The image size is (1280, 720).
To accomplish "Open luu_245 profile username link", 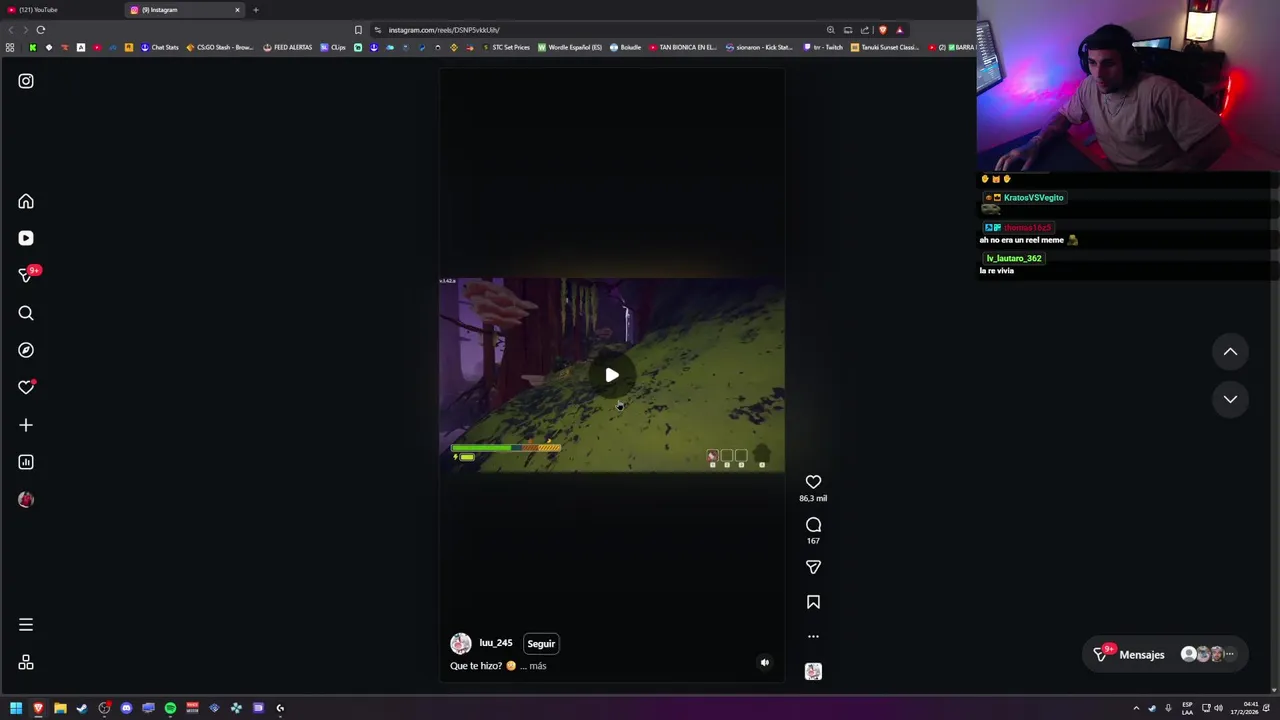I will pyautogui.click(x=496, y=643).
